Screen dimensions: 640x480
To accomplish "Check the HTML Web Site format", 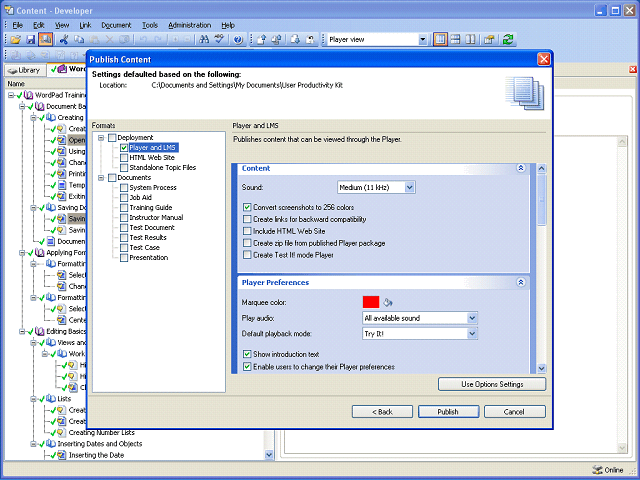I will pyautogui.click(x=124, y=158).
